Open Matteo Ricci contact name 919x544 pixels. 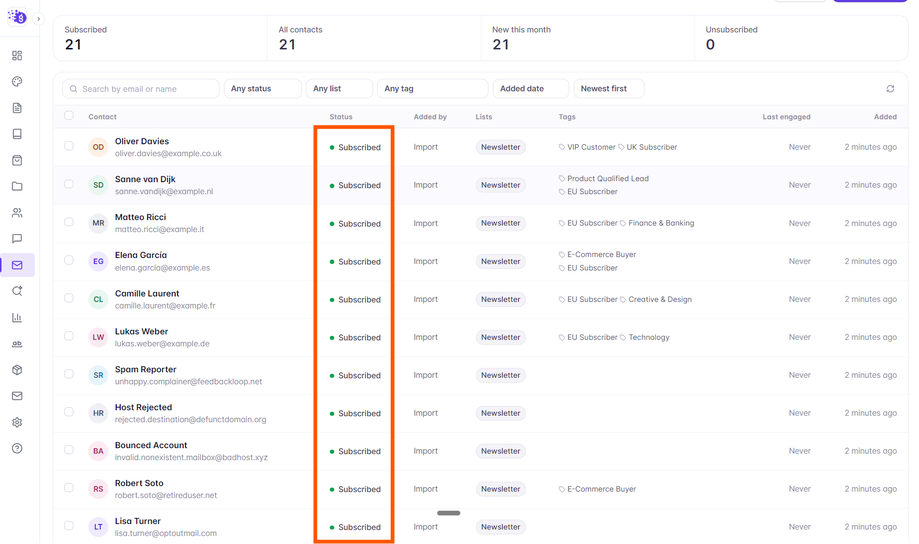(141, 217)
